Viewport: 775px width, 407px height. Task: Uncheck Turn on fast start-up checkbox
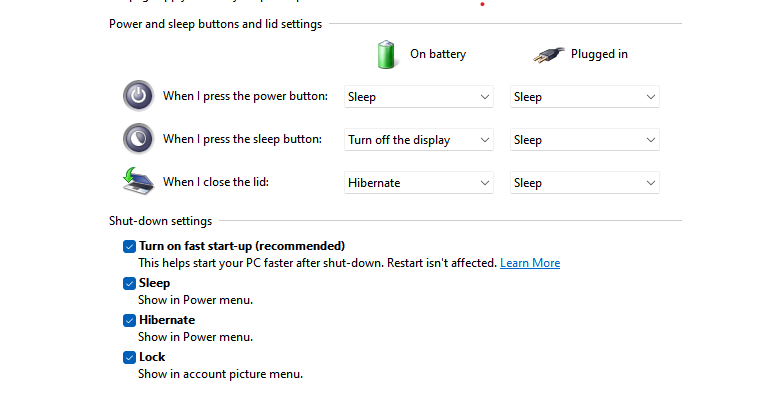(x=129, y=246)
